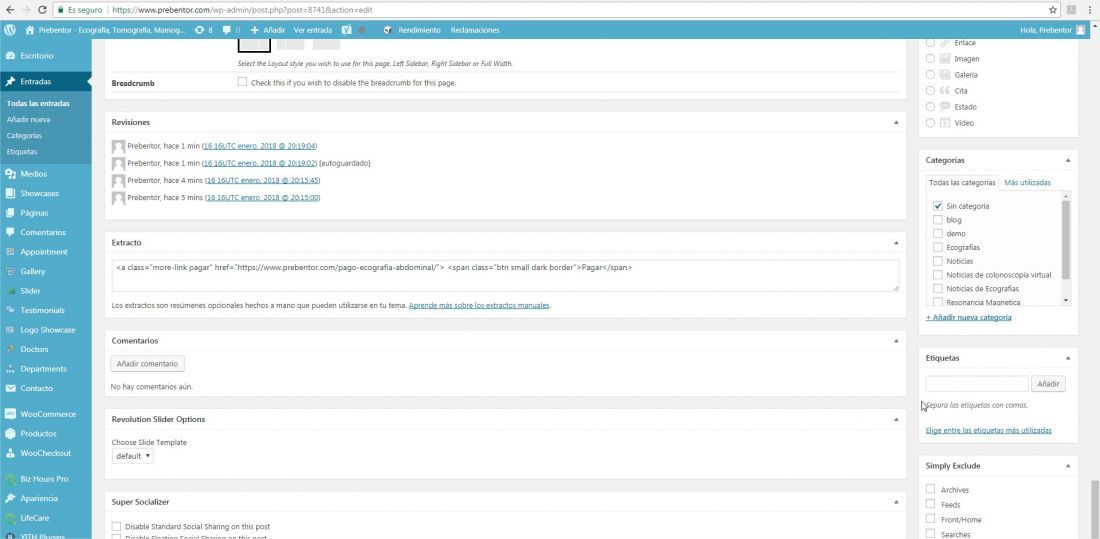The height and width of the screenshot is (539, 1100).
Task: Collapse the Etiquetas panel
Action: click(x=1068, y=358)
